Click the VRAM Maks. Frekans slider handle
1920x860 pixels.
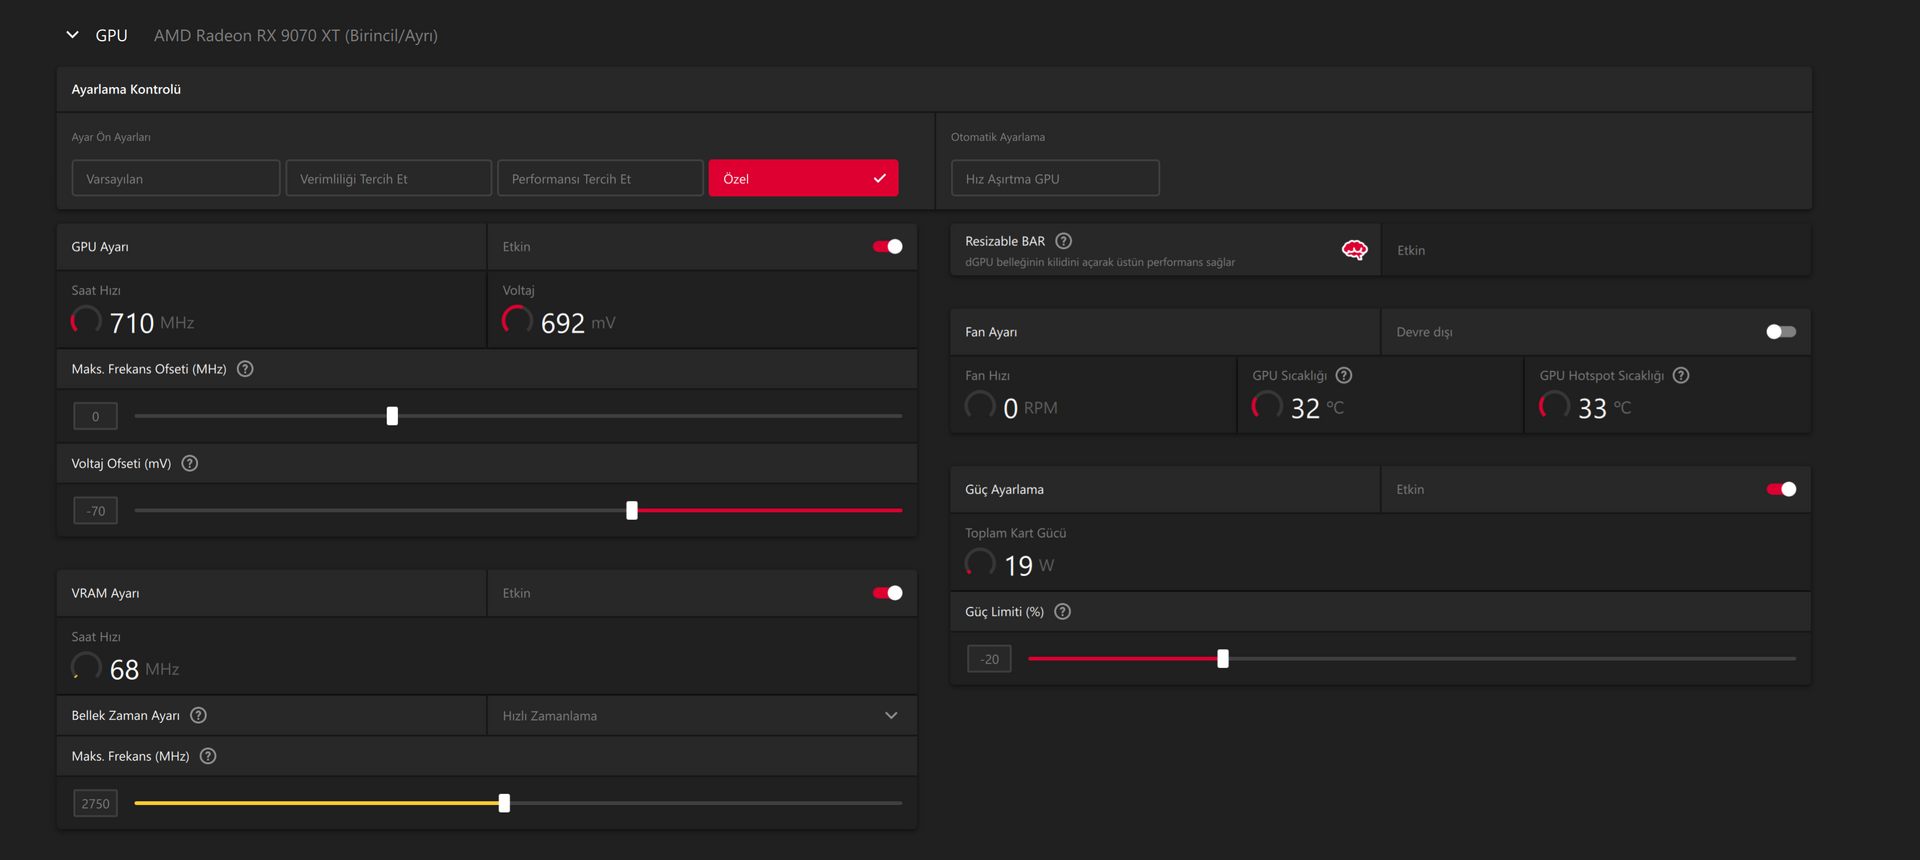tap(504, 803)
